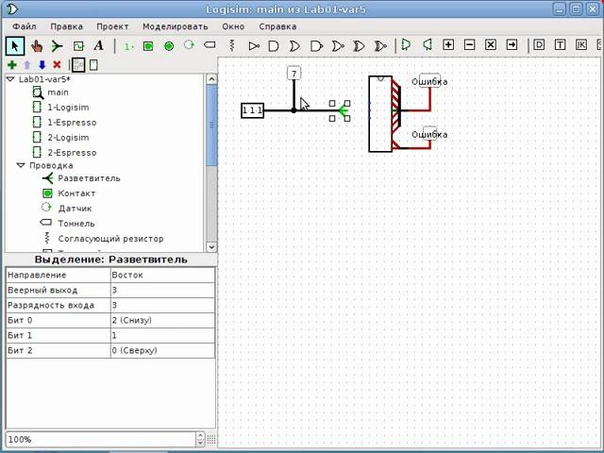
Task: Pick the round output pin tool
Action: [x=169, y=46]
